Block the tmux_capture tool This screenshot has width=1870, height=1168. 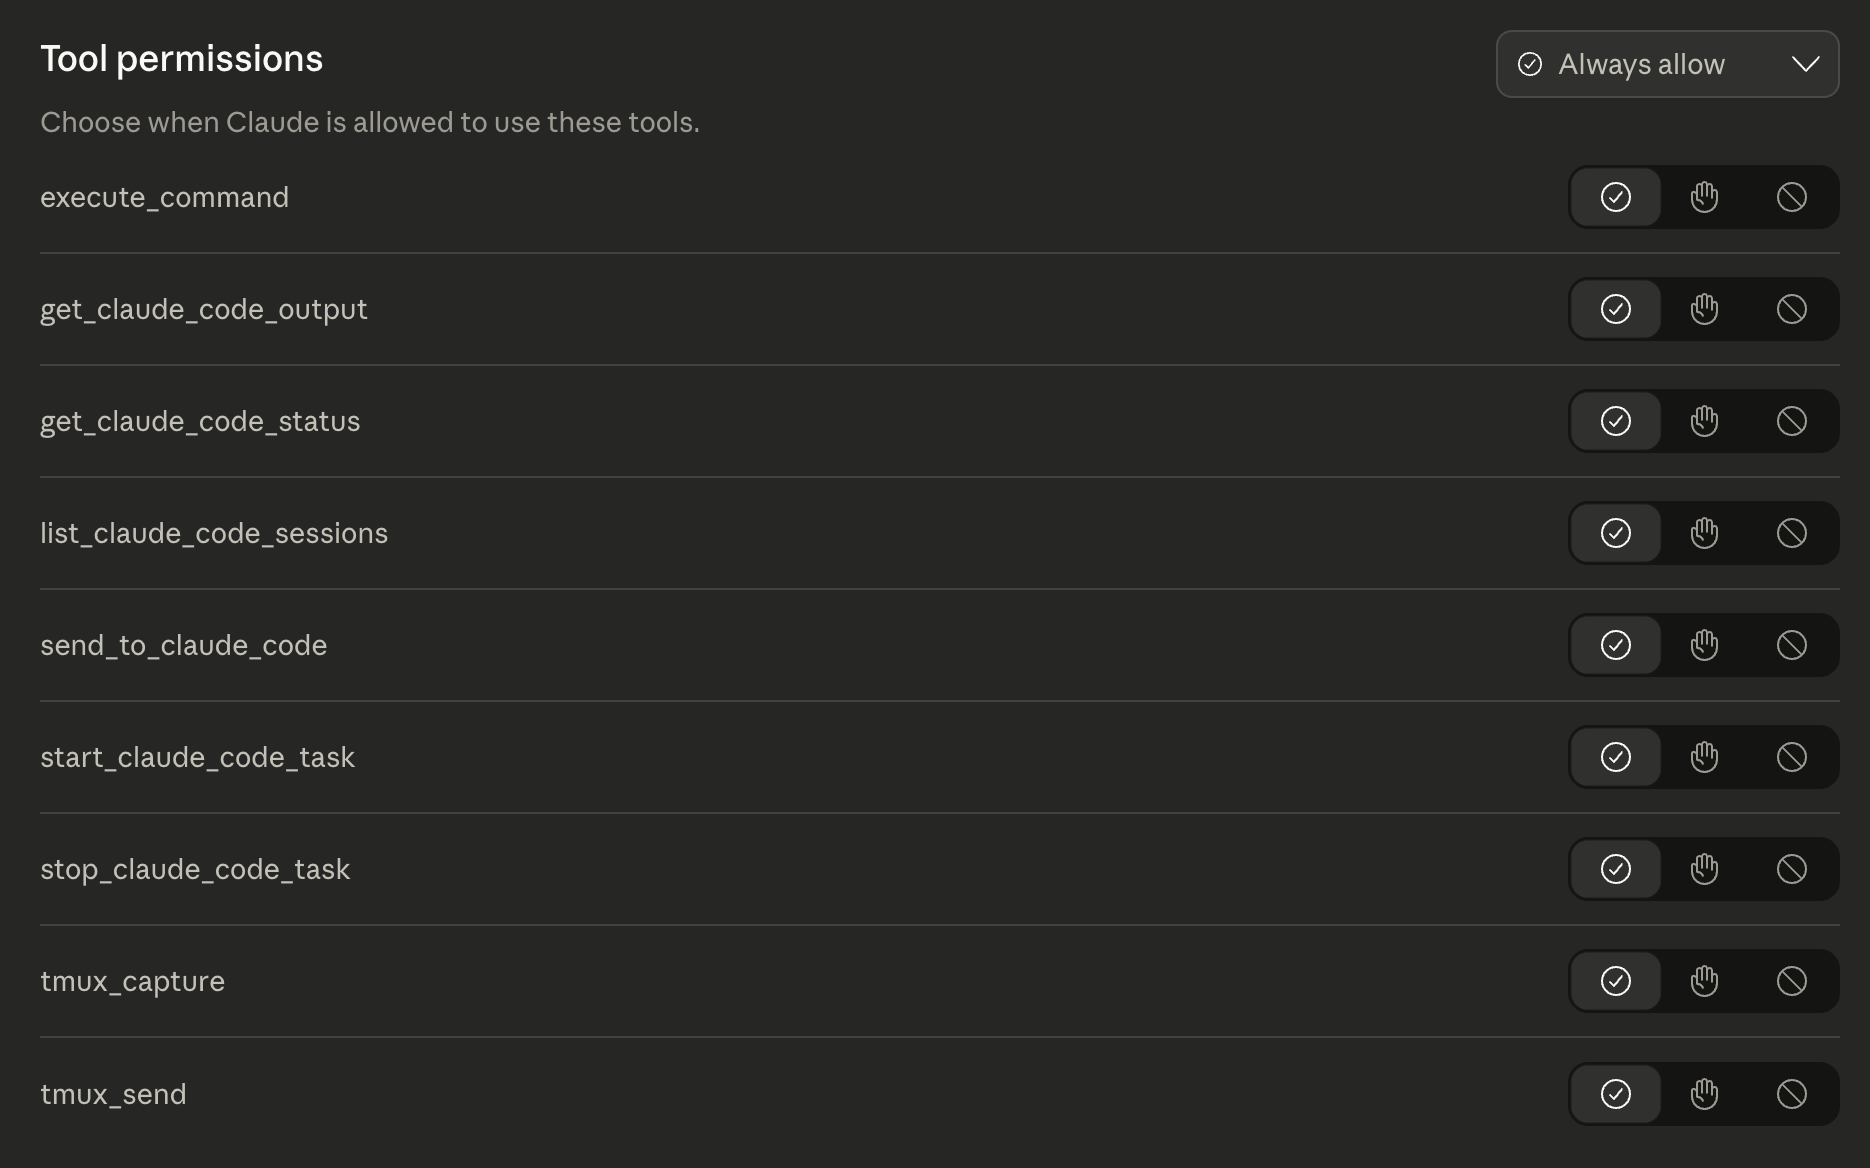tap(1791, 981)
